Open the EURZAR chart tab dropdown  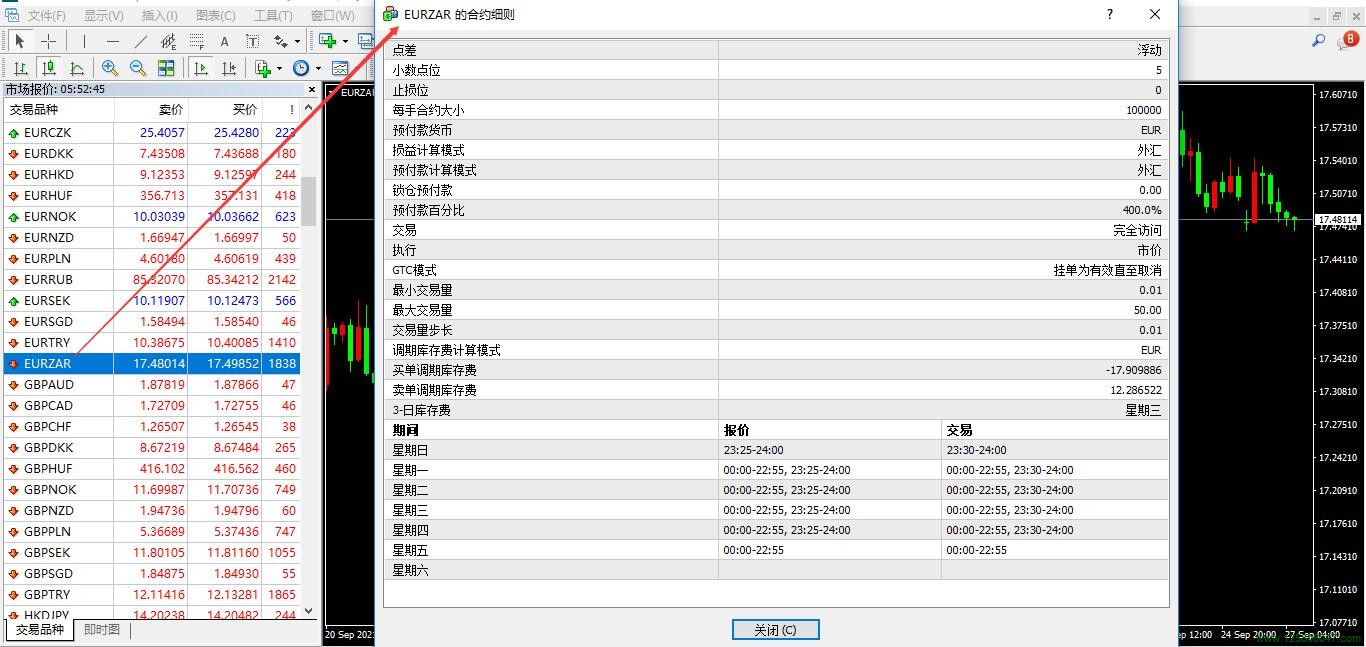(x=332, y=92)
